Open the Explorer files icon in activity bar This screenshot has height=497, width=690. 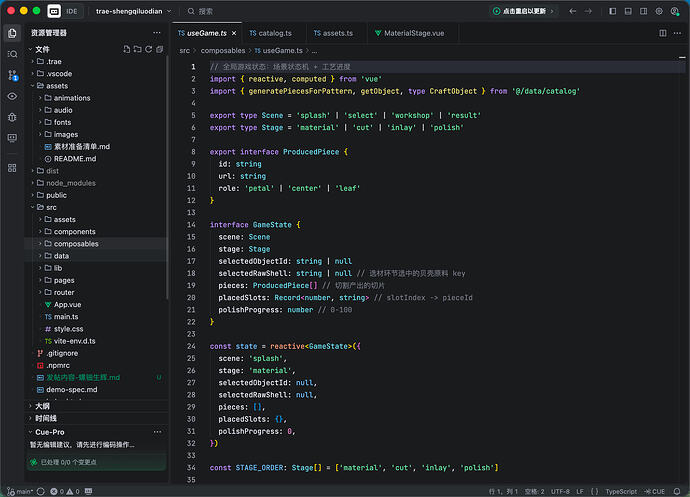(12, 33)
